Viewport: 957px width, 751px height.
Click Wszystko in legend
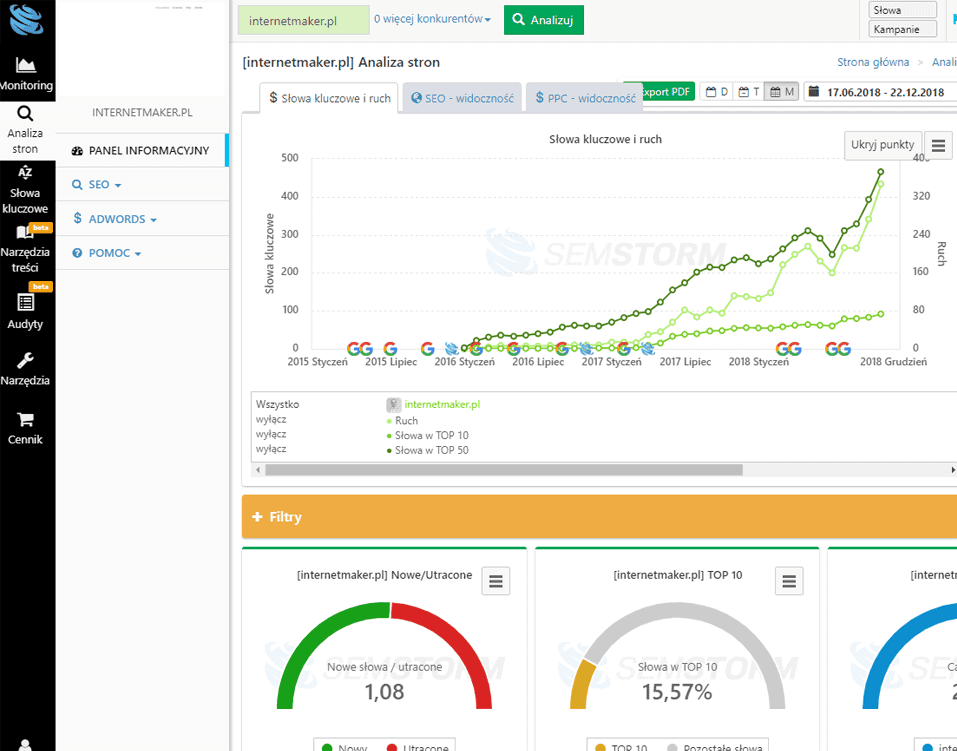[277, 404]
